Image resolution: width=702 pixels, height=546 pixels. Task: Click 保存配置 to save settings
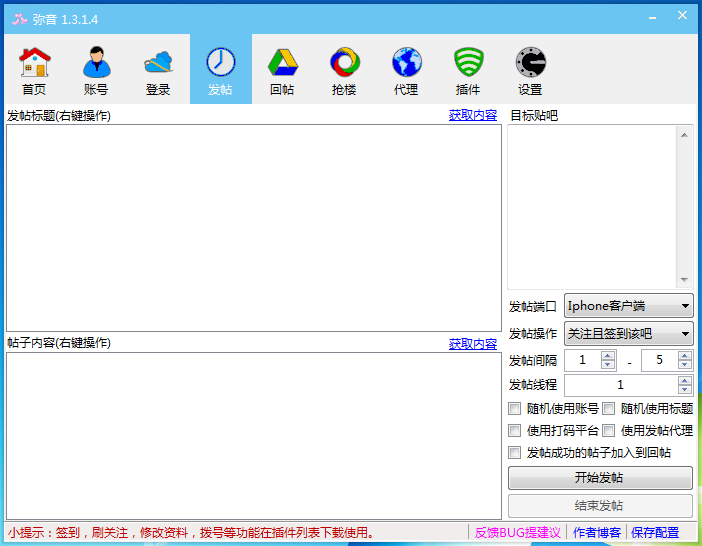[655, 533]
